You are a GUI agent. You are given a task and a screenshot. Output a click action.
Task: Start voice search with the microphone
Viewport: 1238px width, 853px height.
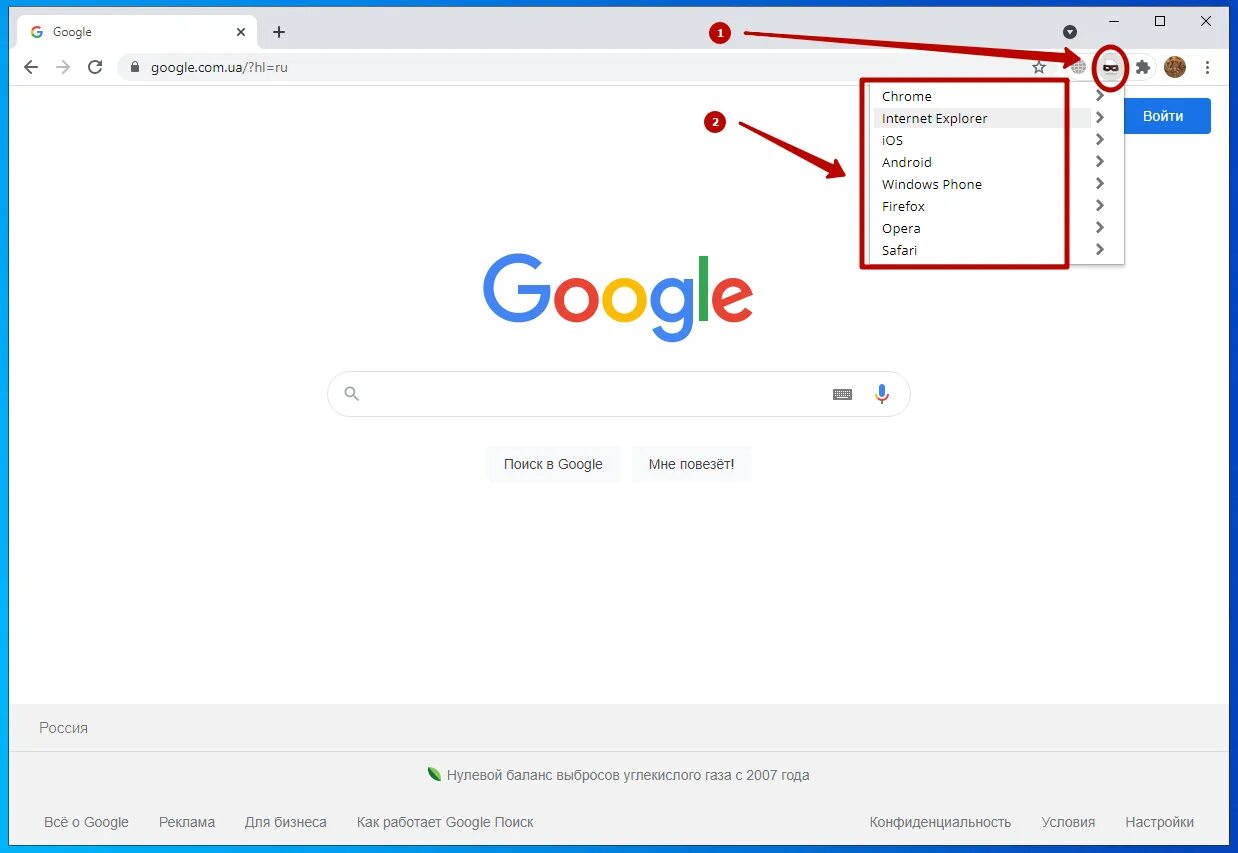tap(882, 394)
